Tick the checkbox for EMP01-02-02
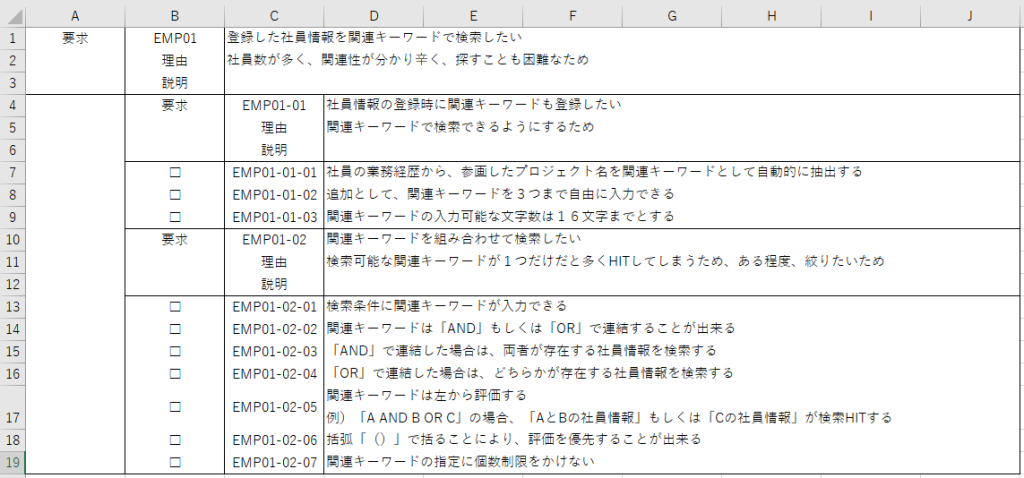This screenshot has width=1024, height=478. 174,328
